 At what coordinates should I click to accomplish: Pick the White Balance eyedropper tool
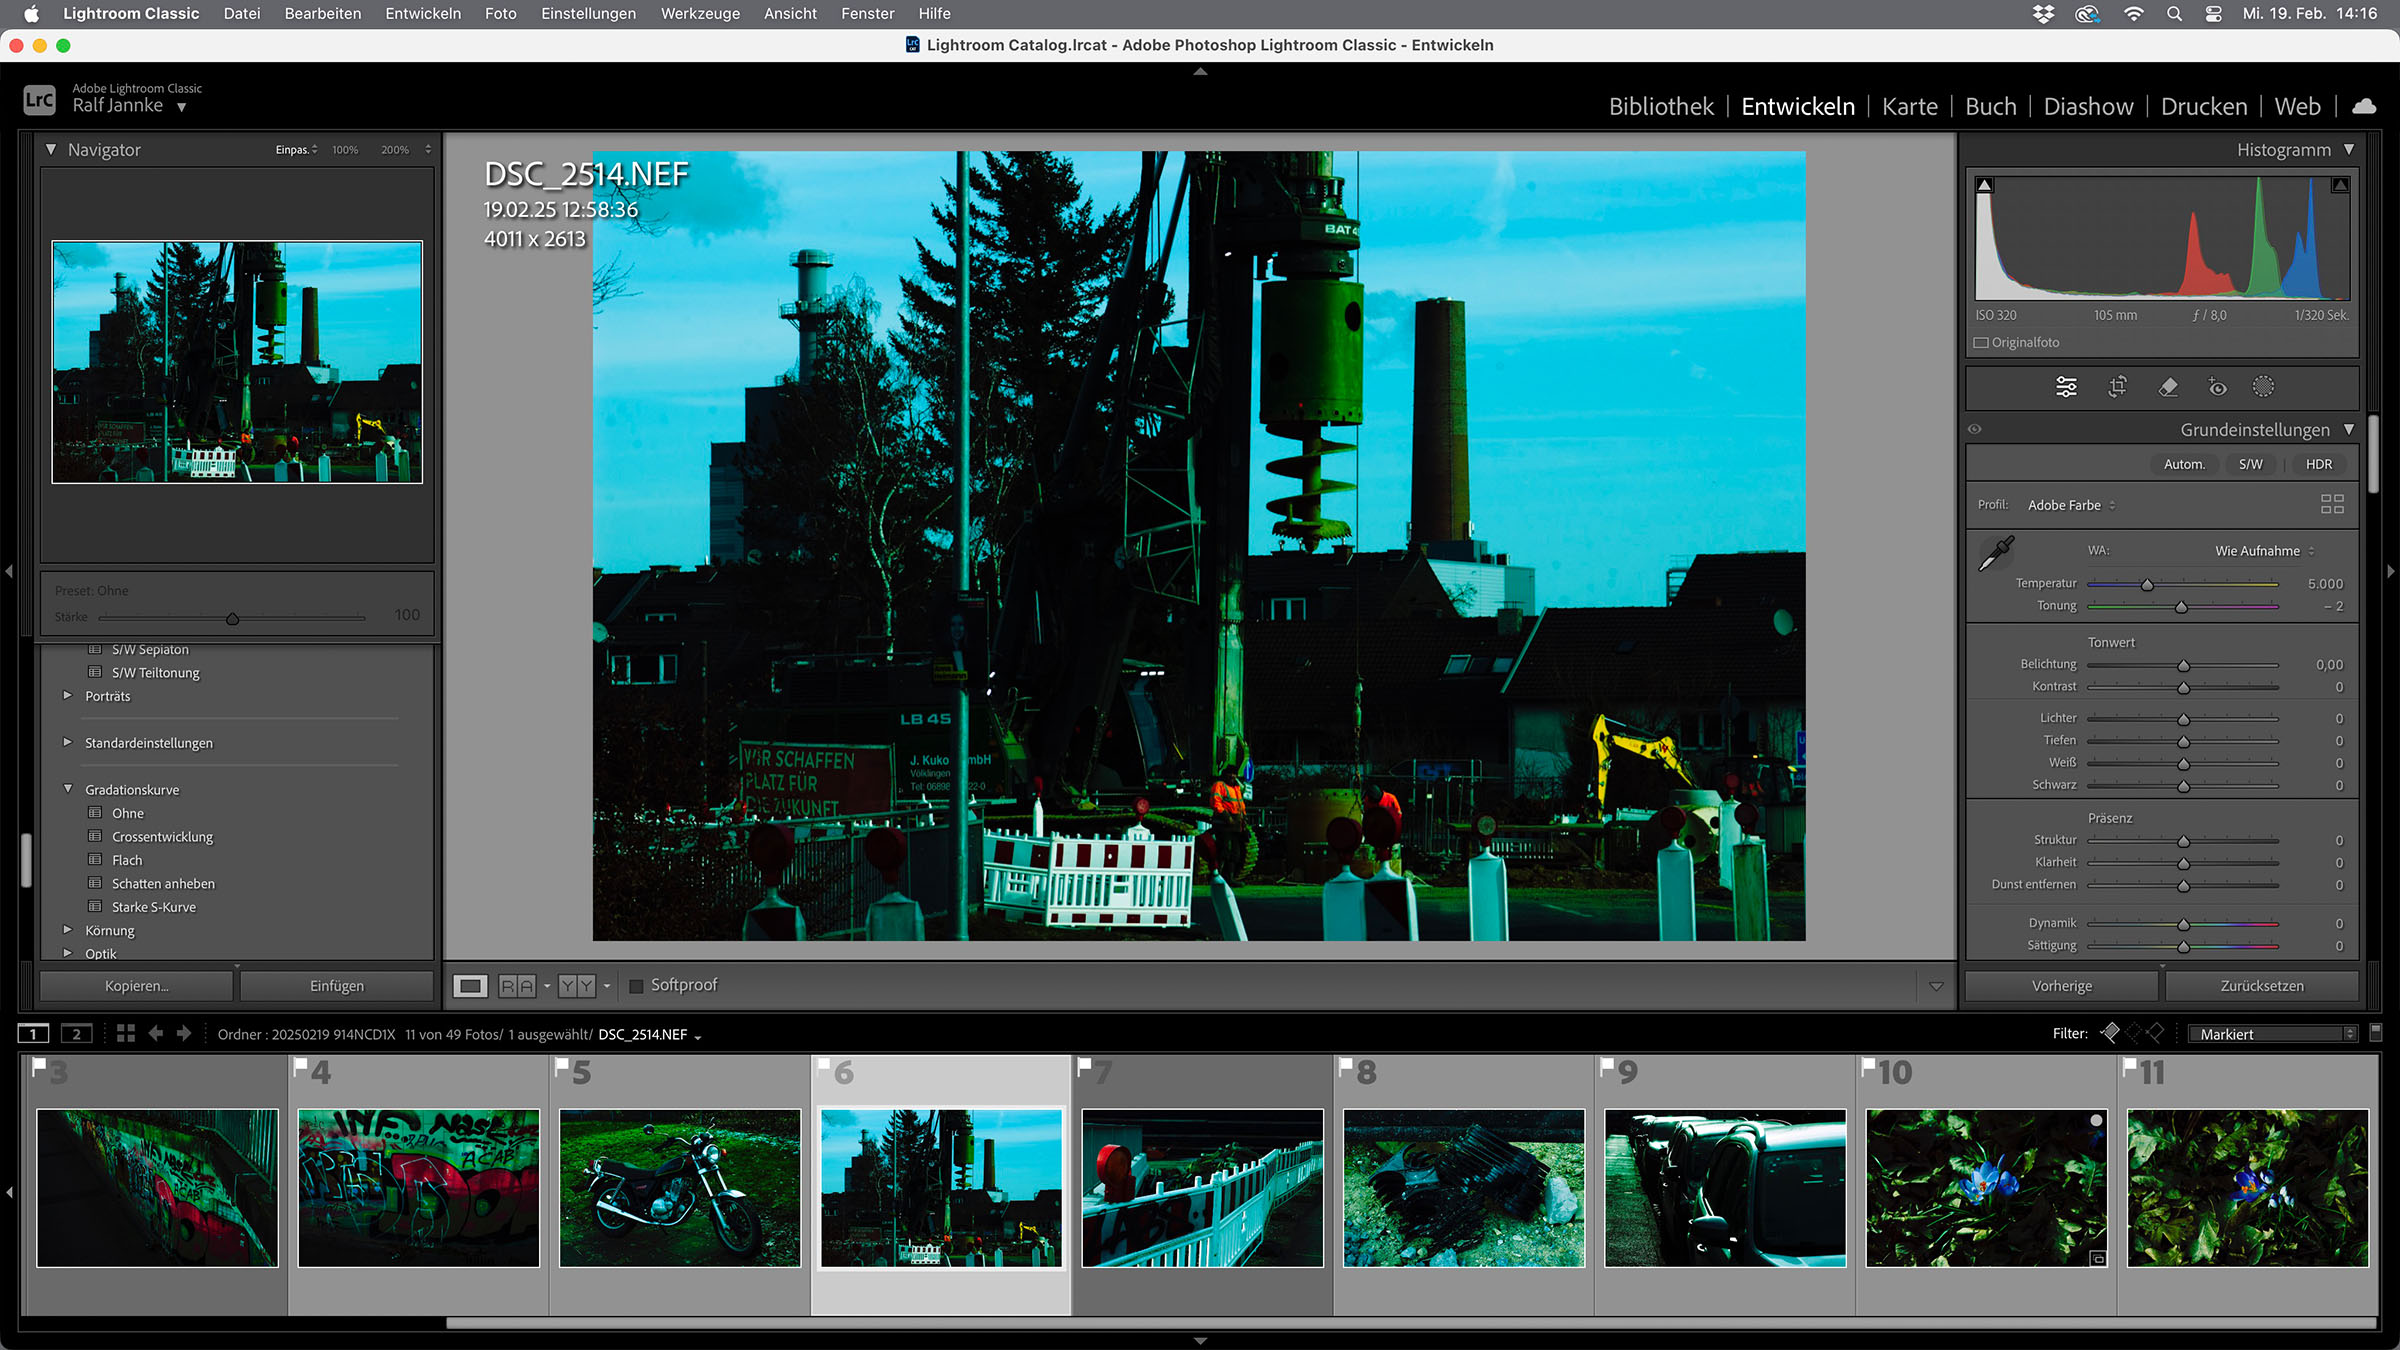pyautogui.click(x=1996, y=553)
